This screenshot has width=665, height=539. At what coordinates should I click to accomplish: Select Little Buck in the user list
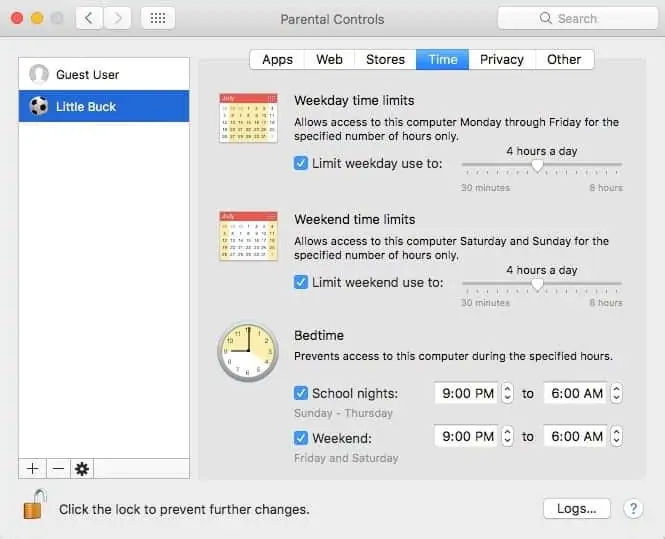104,106
